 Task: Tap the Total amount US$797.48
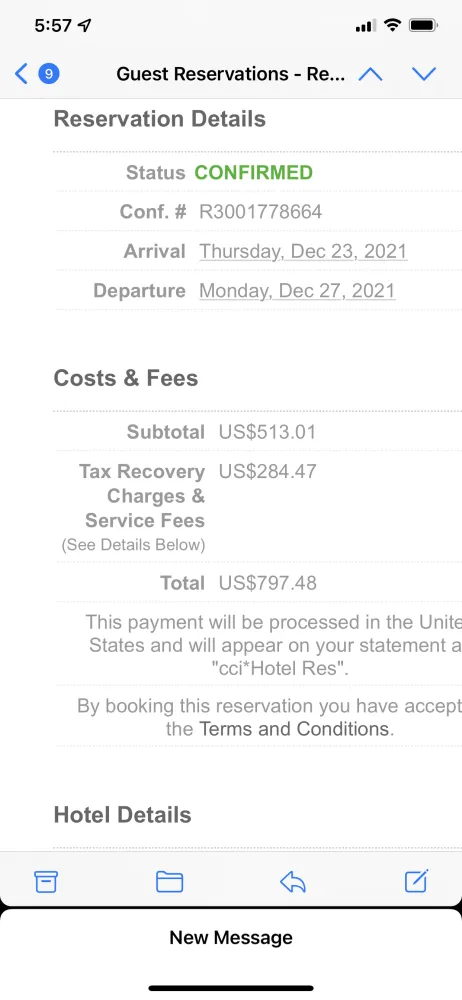point(267,583)
